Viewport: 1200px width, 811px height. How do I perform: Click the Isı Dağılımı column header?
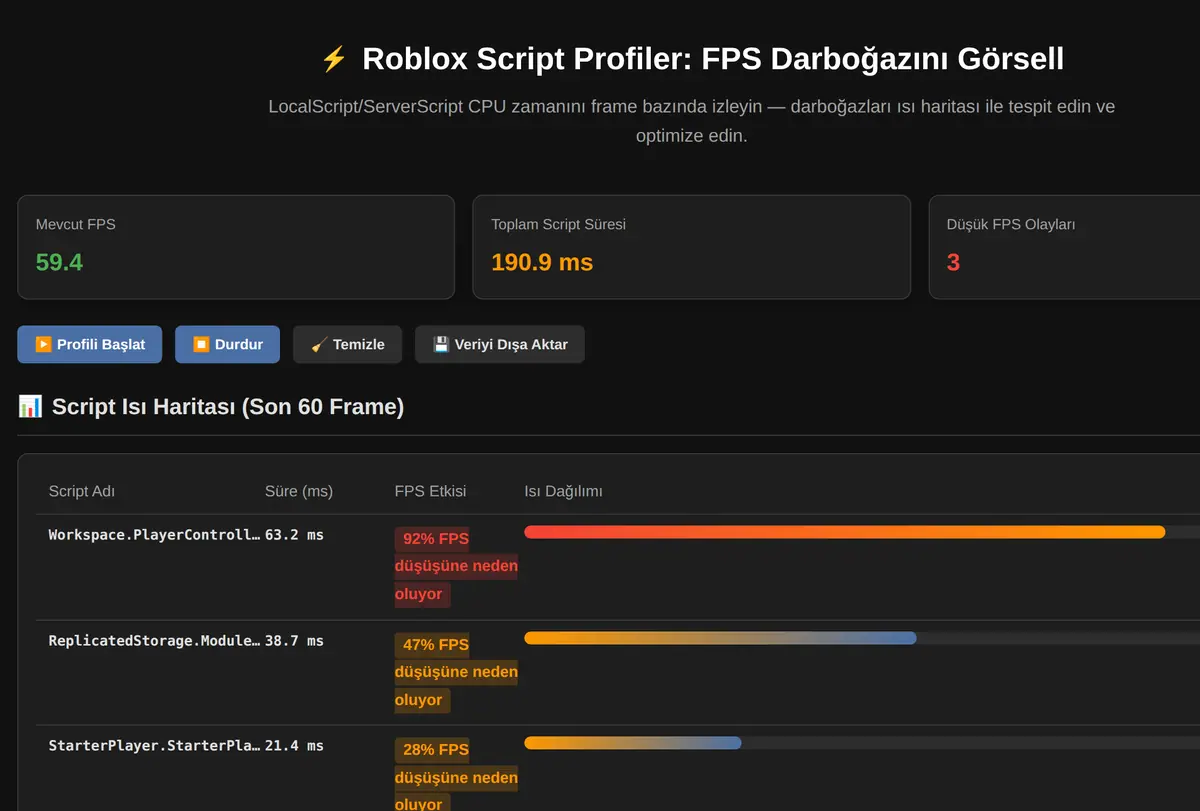click(x=564, y=491)
